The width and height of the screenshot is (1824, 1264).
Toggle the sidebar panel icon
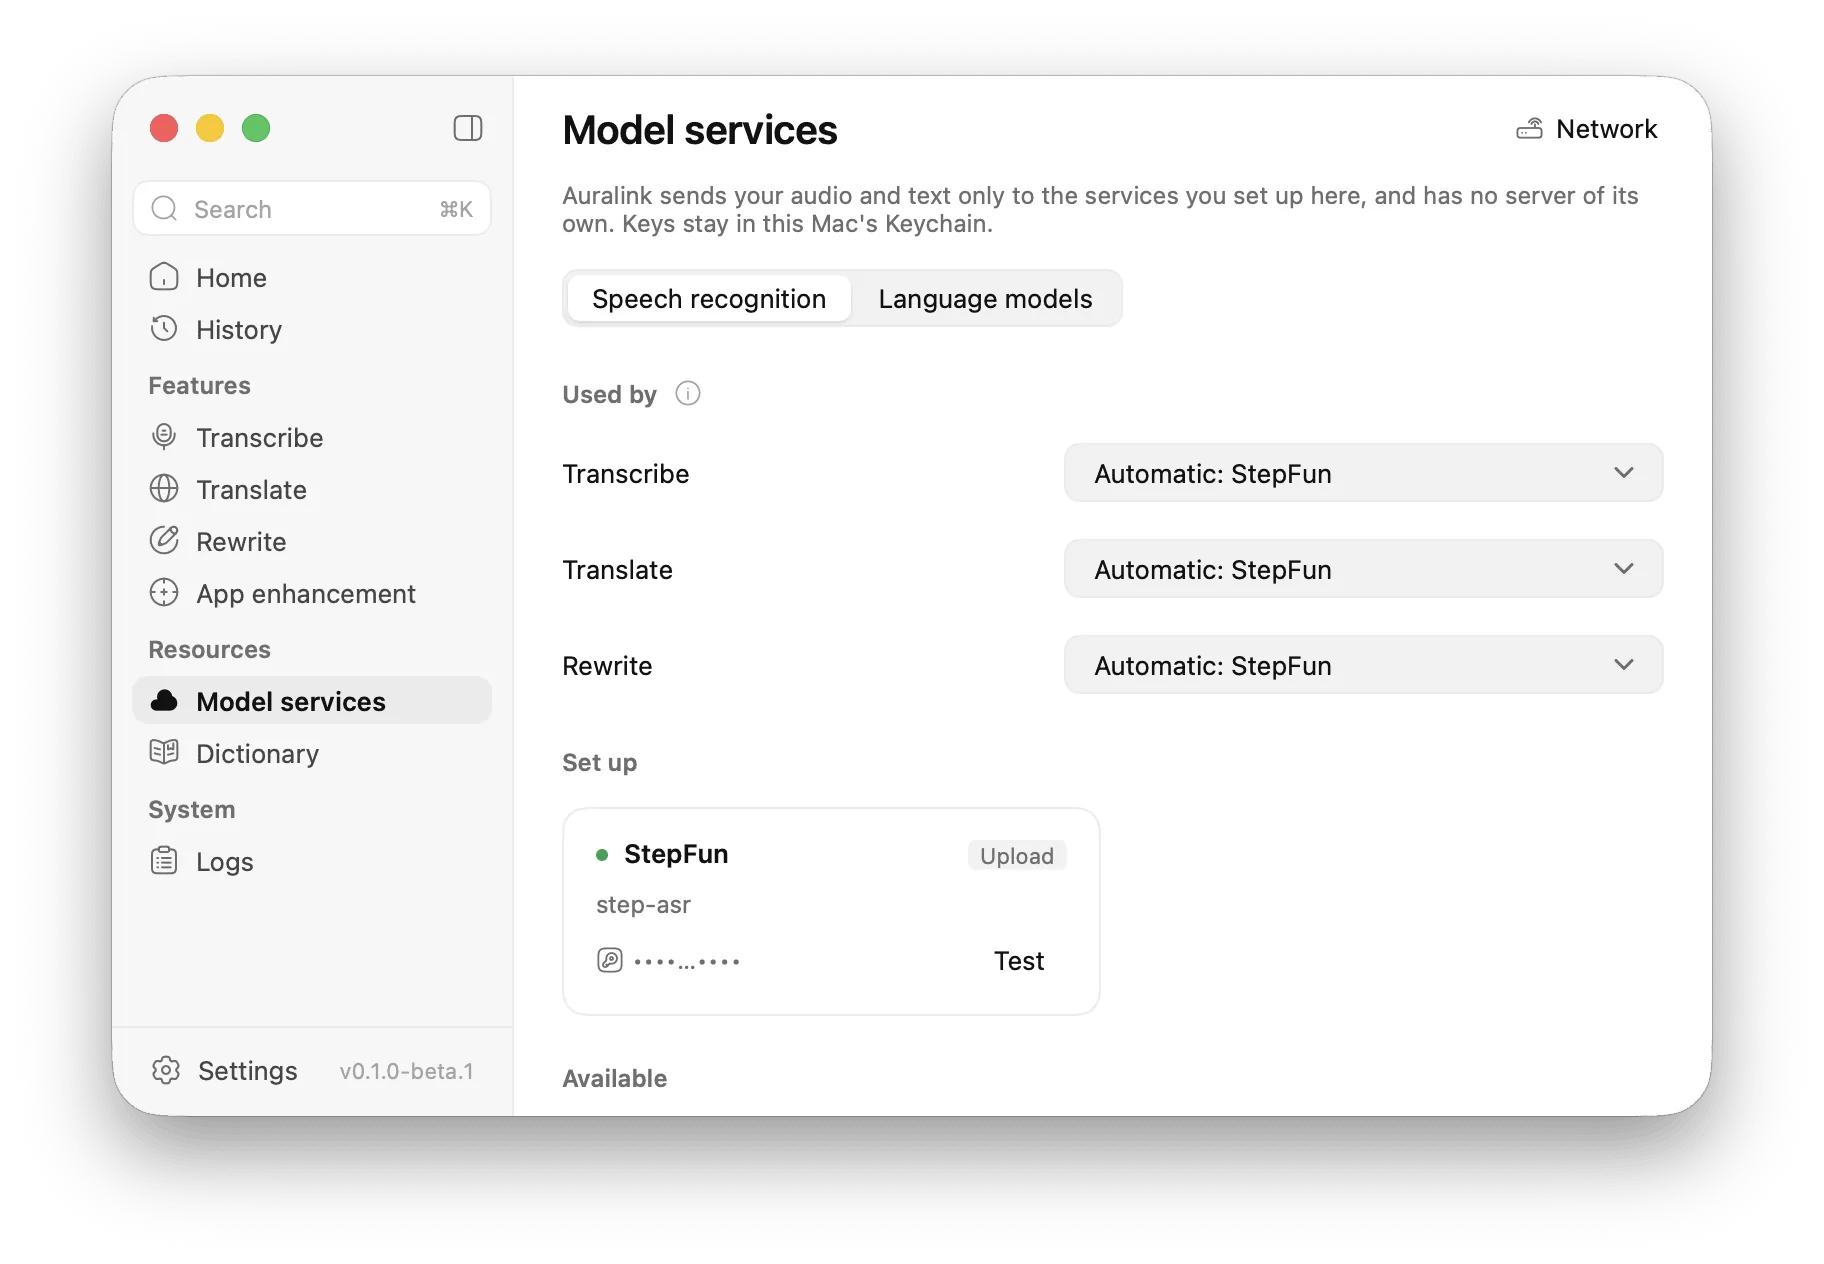pyautogui.click(x=468, y=128)
